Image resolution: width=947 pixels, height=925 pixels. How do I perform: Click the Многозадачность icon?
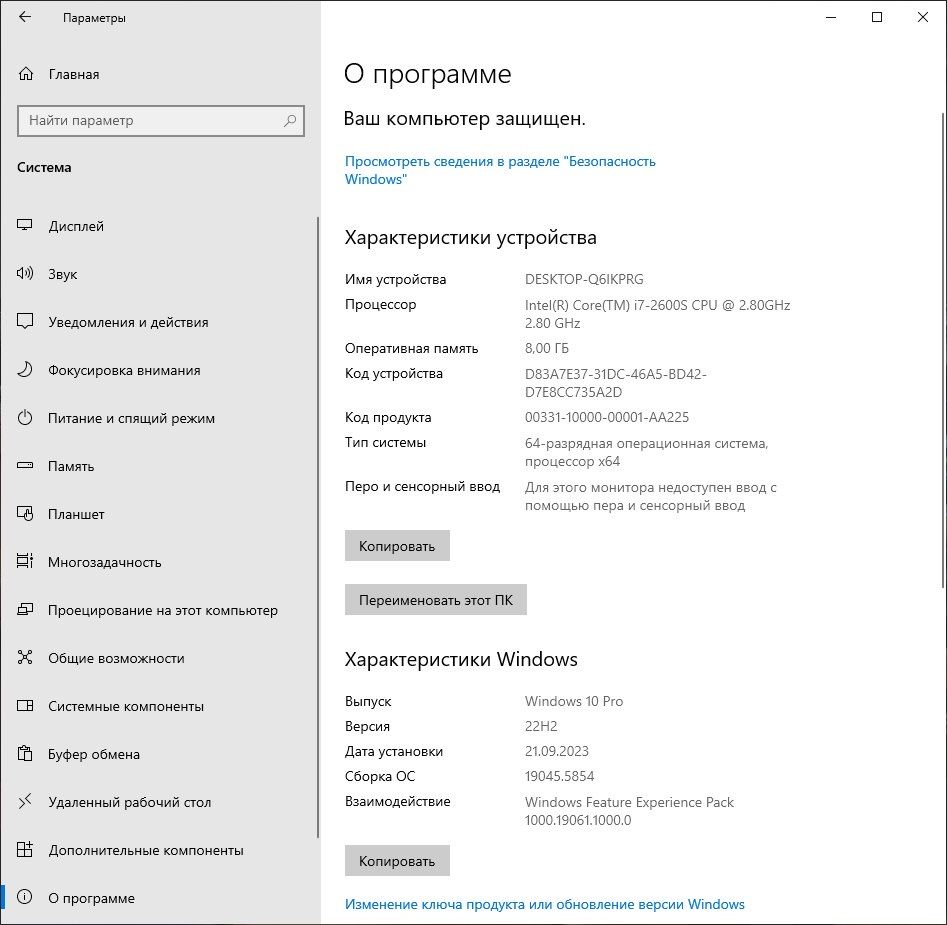click(x=25, y=562)
